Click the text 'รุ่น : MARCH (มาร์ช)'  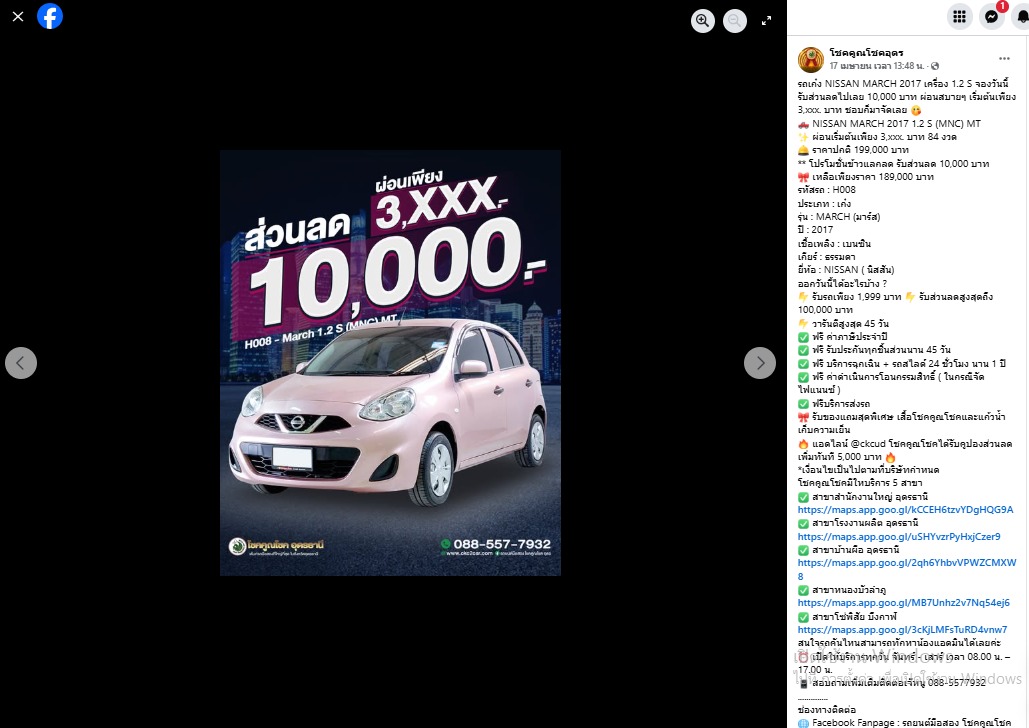point(839,217)
